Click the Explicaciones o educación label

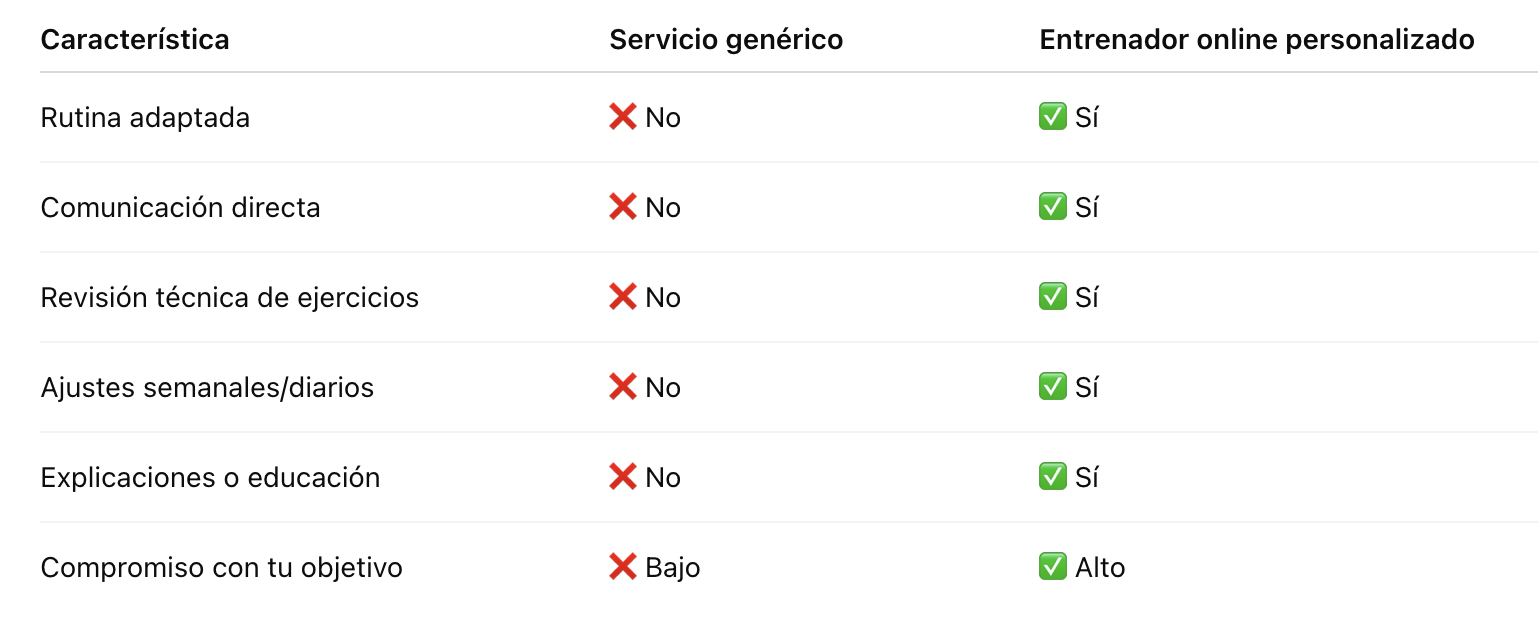(x=210, y=478)
